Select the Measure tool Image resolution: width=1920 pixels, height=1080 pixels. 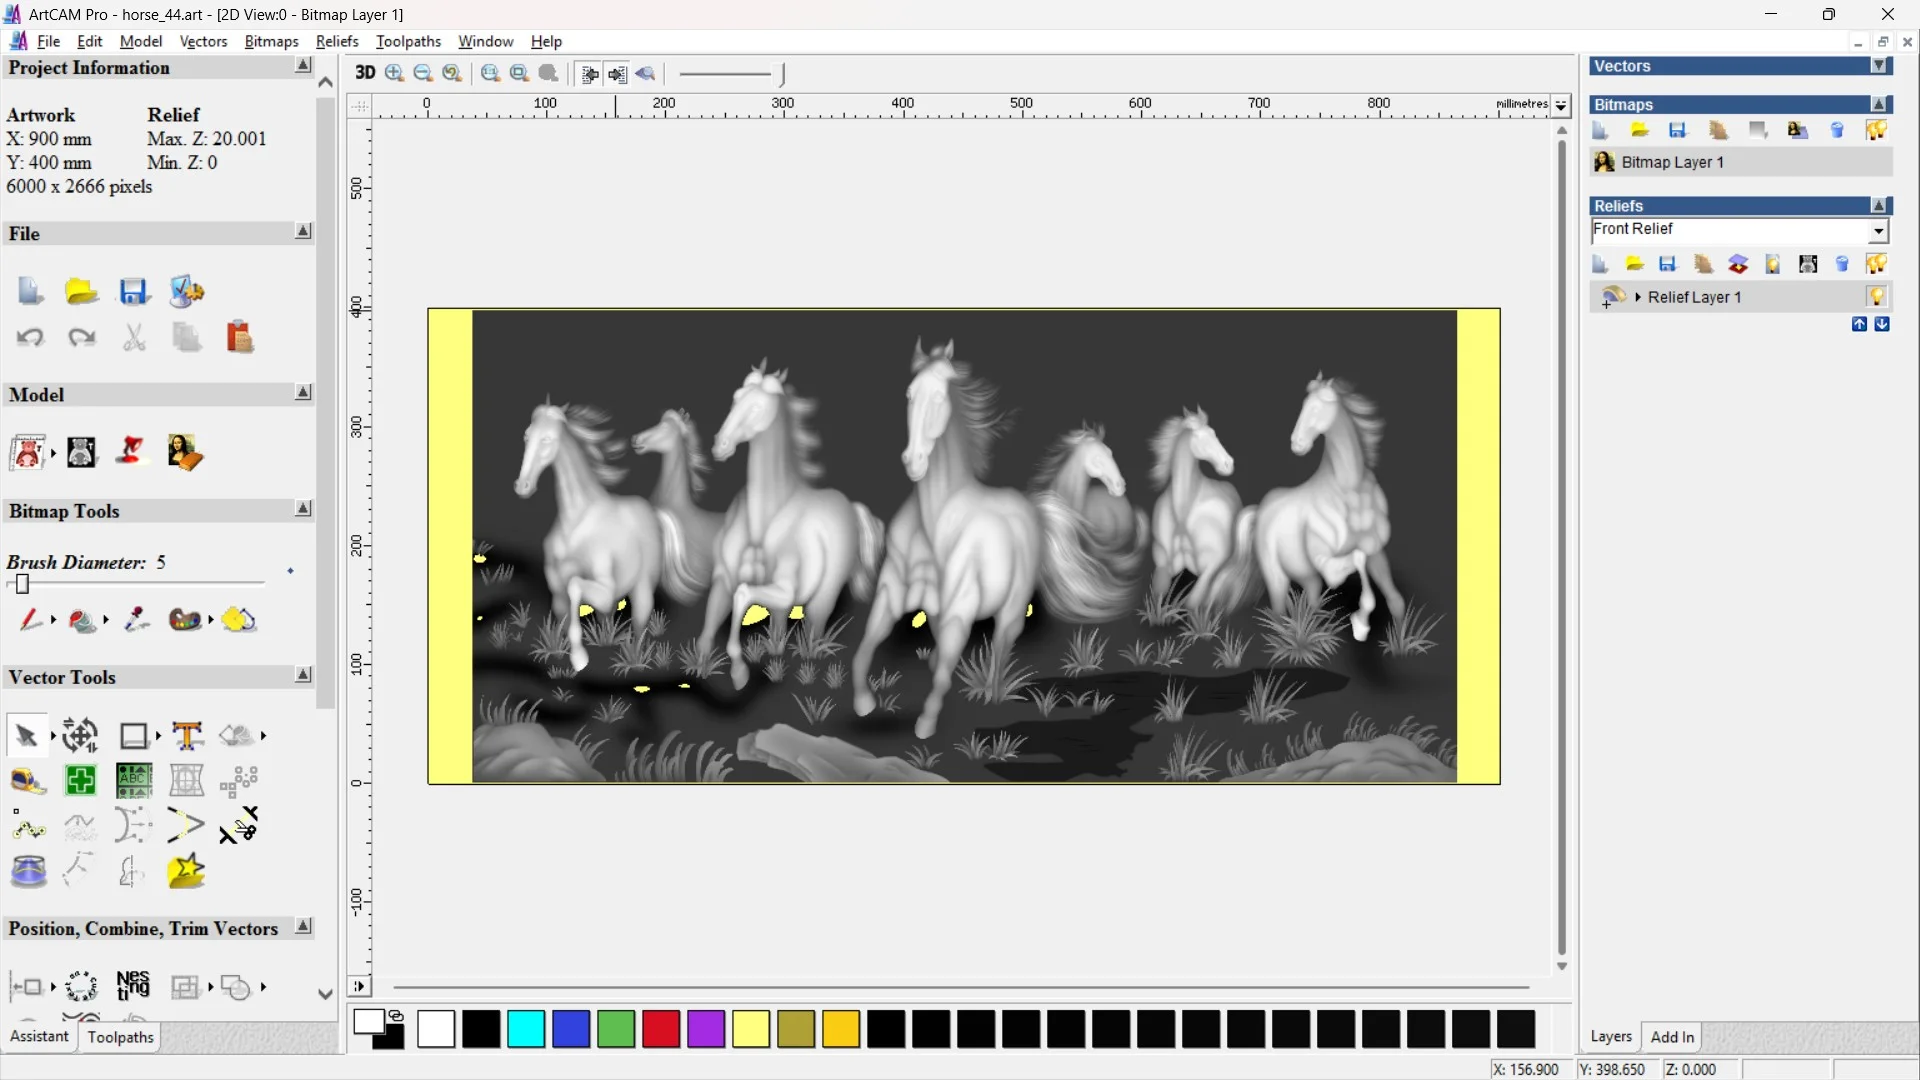click(x=28, y=782)
